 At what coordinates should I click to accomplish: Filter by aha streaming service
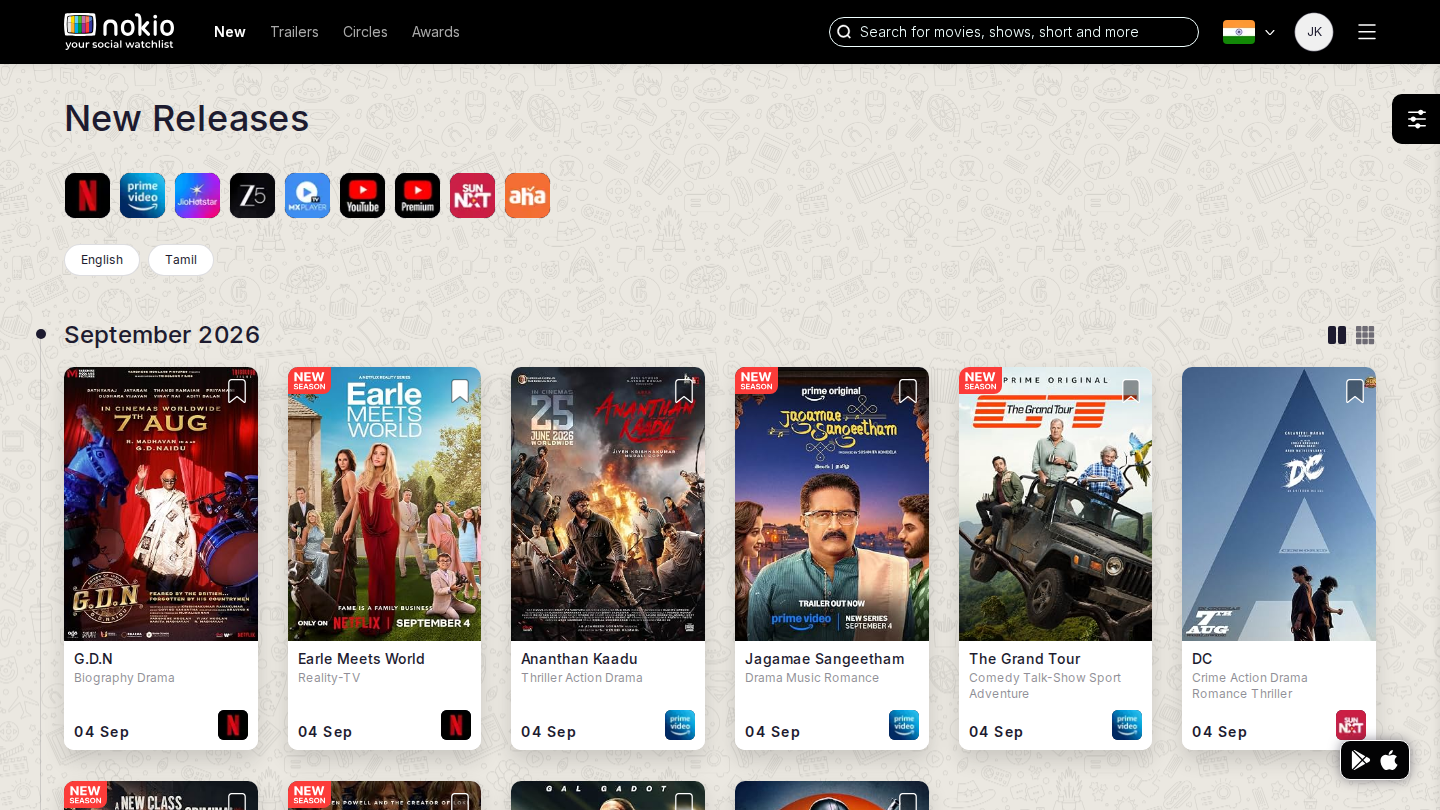pos(527,195)
